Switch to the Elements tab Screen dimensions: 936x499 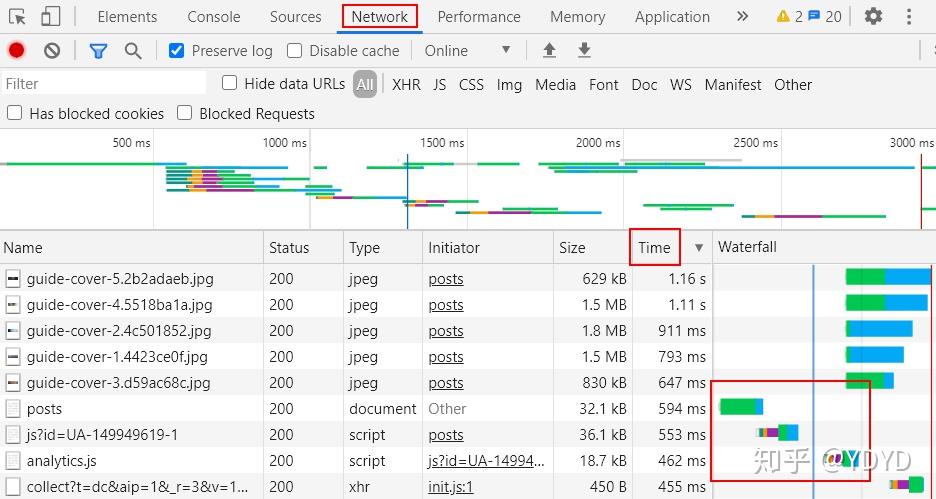pyautogui.click(x=127, y=17)
